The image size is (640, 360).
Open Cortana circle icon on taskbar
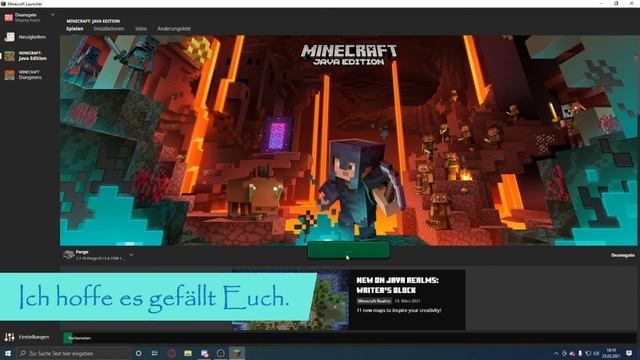coord(138,353)
